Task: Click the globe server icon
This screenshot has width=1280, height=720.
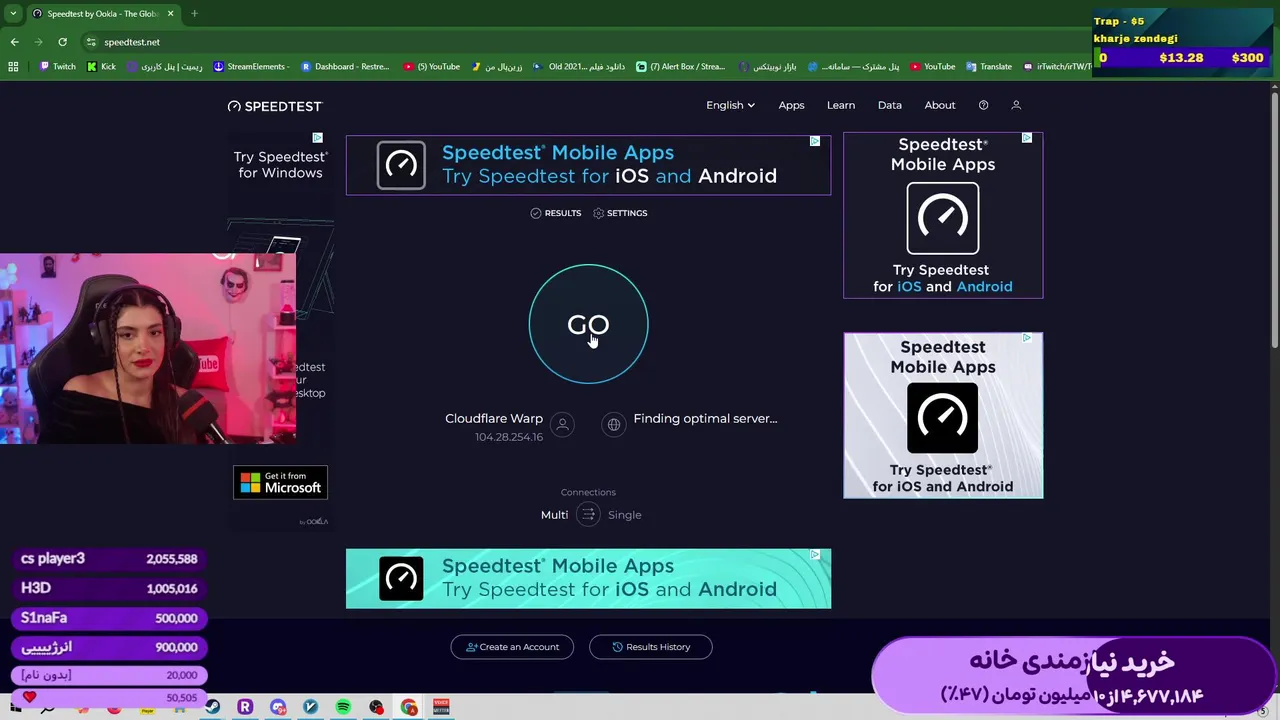Action: (614, 425)
